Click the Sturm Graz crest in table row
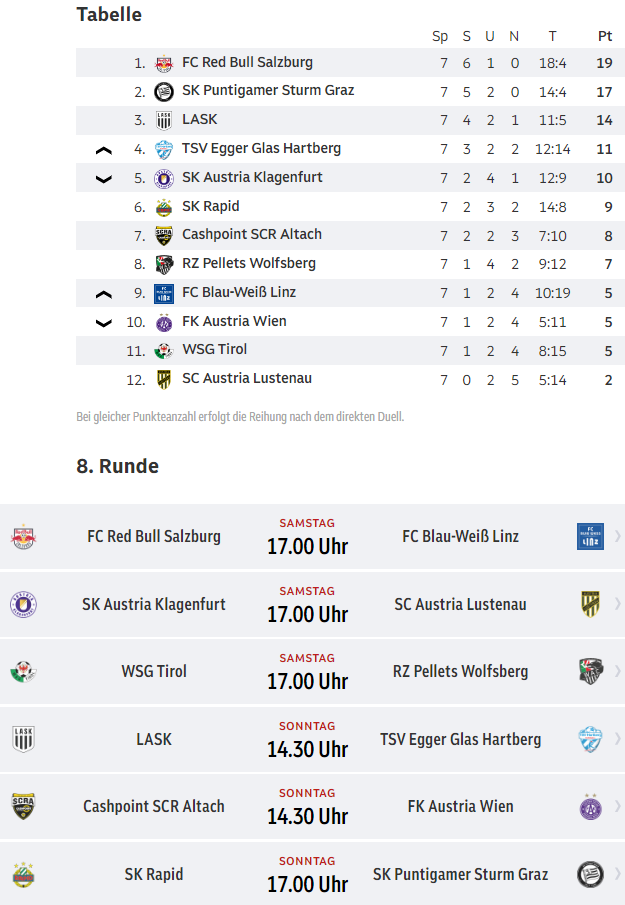The width and height of the screenshot is (625, 905). pos(164,92)
